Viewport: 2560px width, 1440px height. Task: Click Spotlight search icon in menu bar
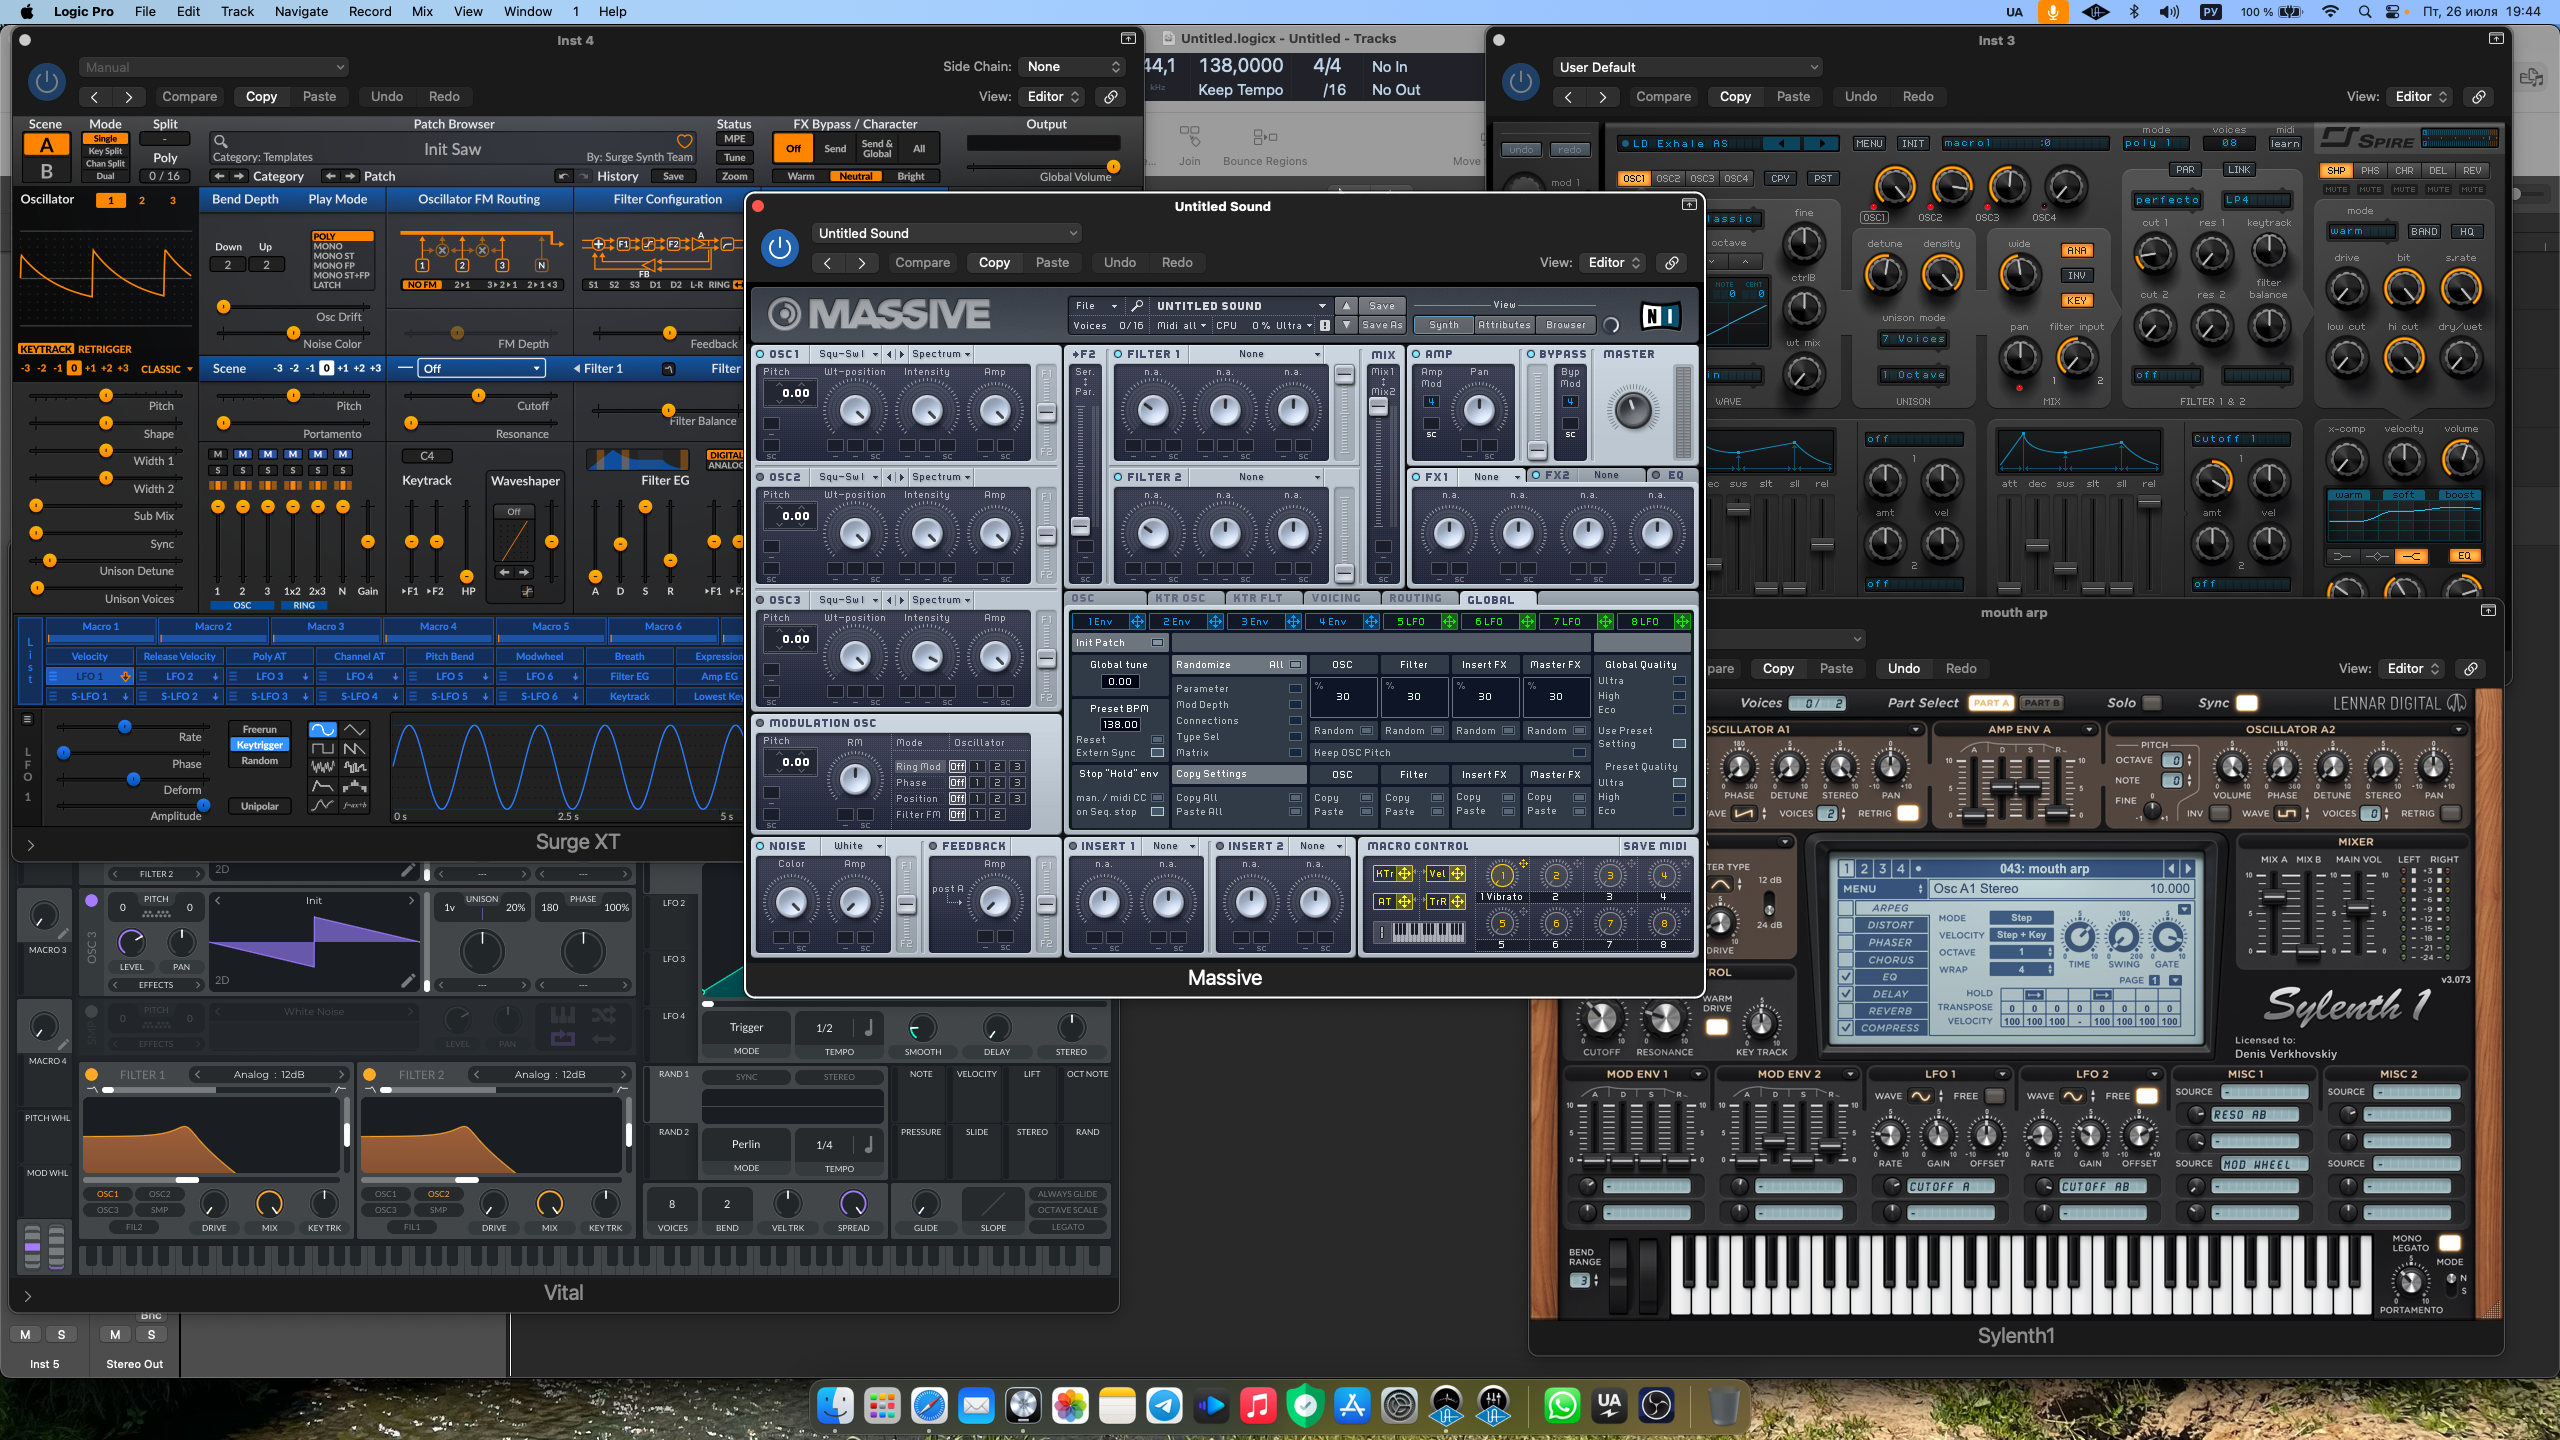[2364, 12]
